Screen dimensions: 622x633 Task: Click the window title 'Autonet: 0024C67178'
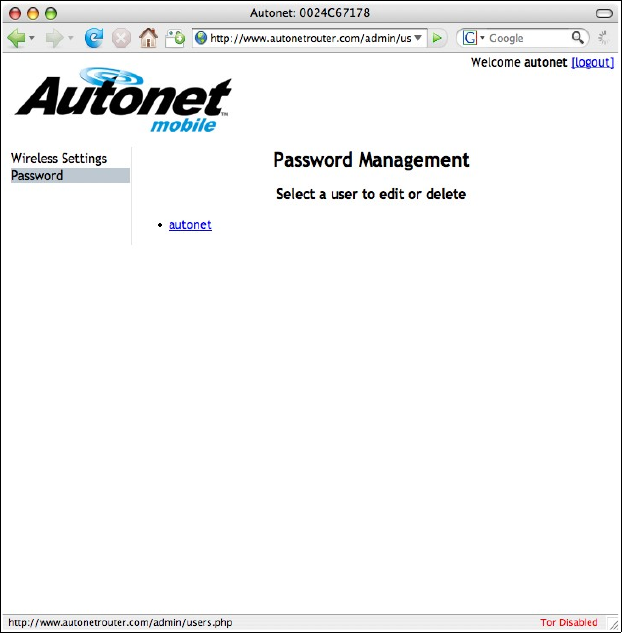[310, 13]
